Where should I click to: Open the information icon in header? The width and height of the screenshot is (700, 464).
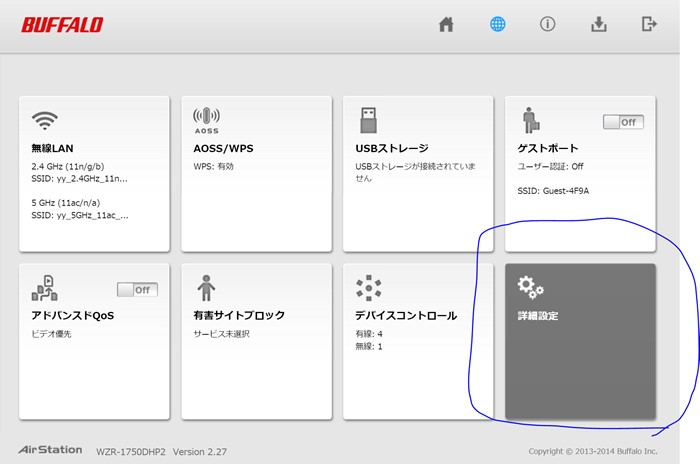pyautogui.click(x=548, y=24)
